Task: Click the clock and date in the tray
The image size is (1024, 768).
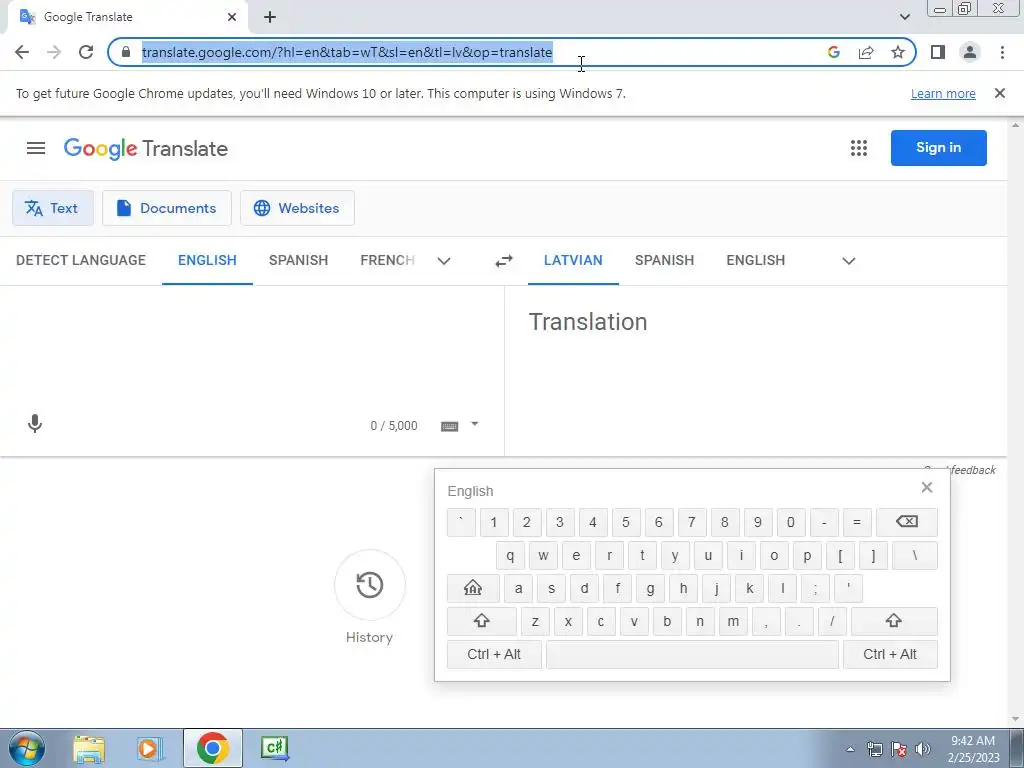Action: coord(973,749)
